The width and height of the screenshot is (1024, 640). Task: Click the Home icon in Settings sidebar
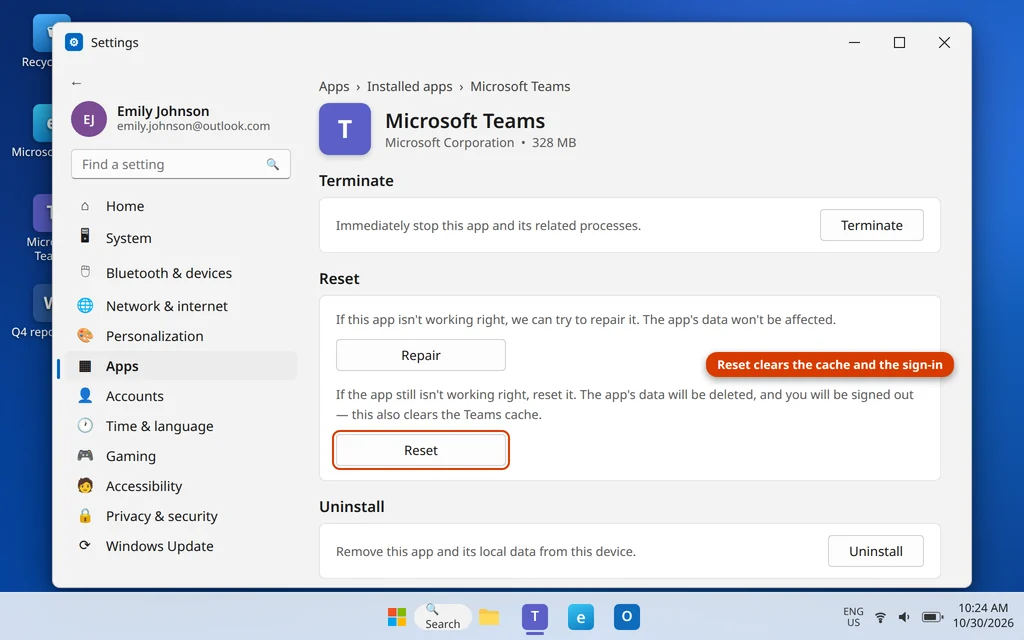click(85, 206)
